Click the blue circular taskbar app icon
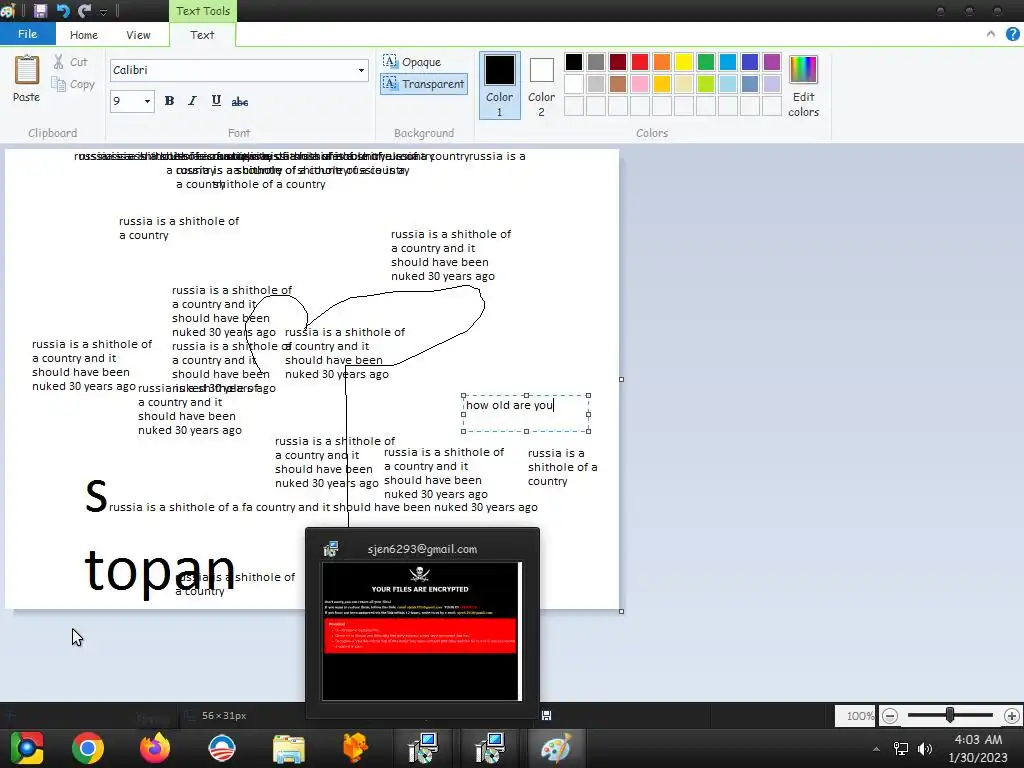Viewport: 1024px width, 768px height. (x=221, y=748)
